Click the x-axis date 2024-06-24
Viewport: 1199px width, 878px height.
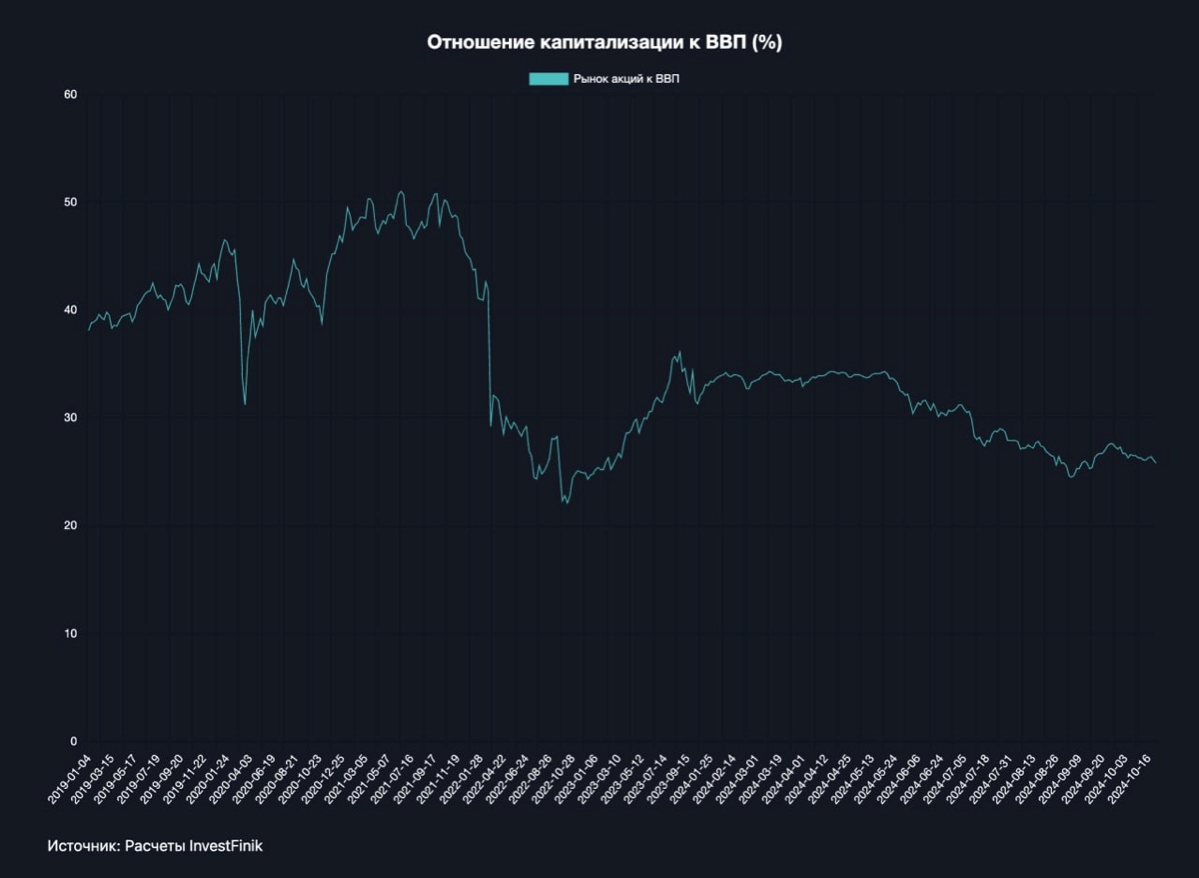coord(920,779)
